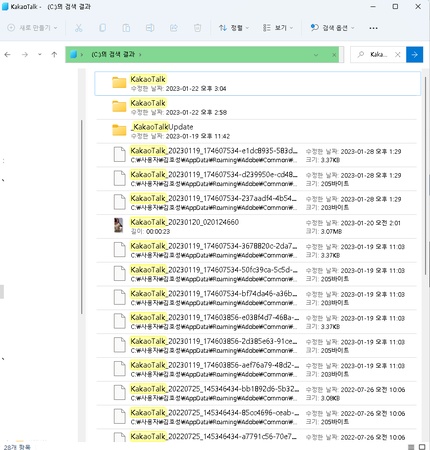The image size is (430, 450).
Task: Switch to details view icon in status bar
Action: pos(411,447)
